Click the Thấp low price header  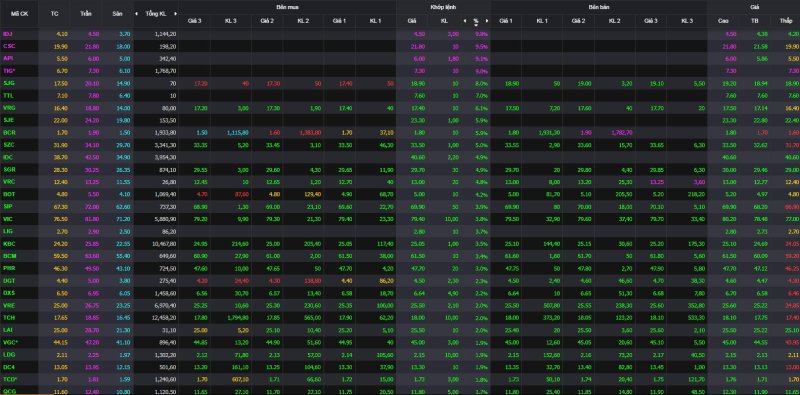pyautogui.click(x=786, y=21)
